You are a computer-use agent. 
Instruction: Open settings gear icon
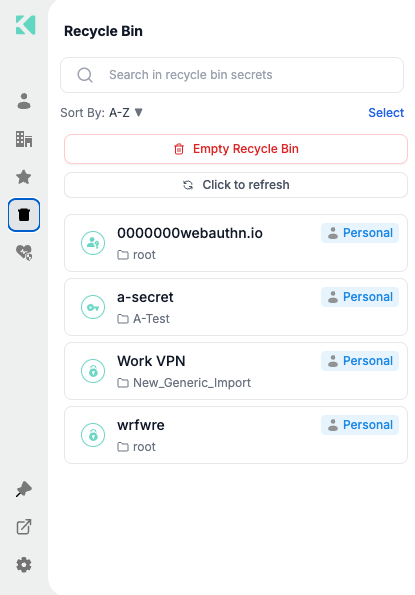24,565
